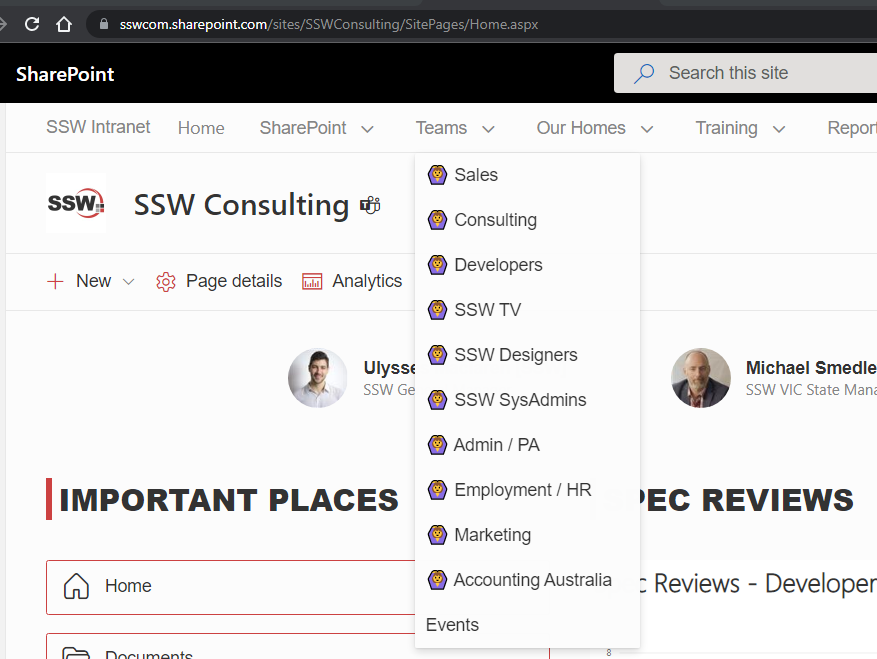Click the lion icon next to Consulting

coord(437,220)
